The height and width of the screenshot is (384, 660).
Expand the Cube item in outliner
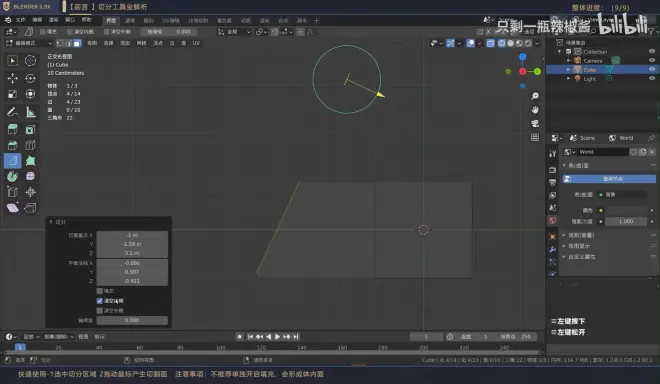568,69
